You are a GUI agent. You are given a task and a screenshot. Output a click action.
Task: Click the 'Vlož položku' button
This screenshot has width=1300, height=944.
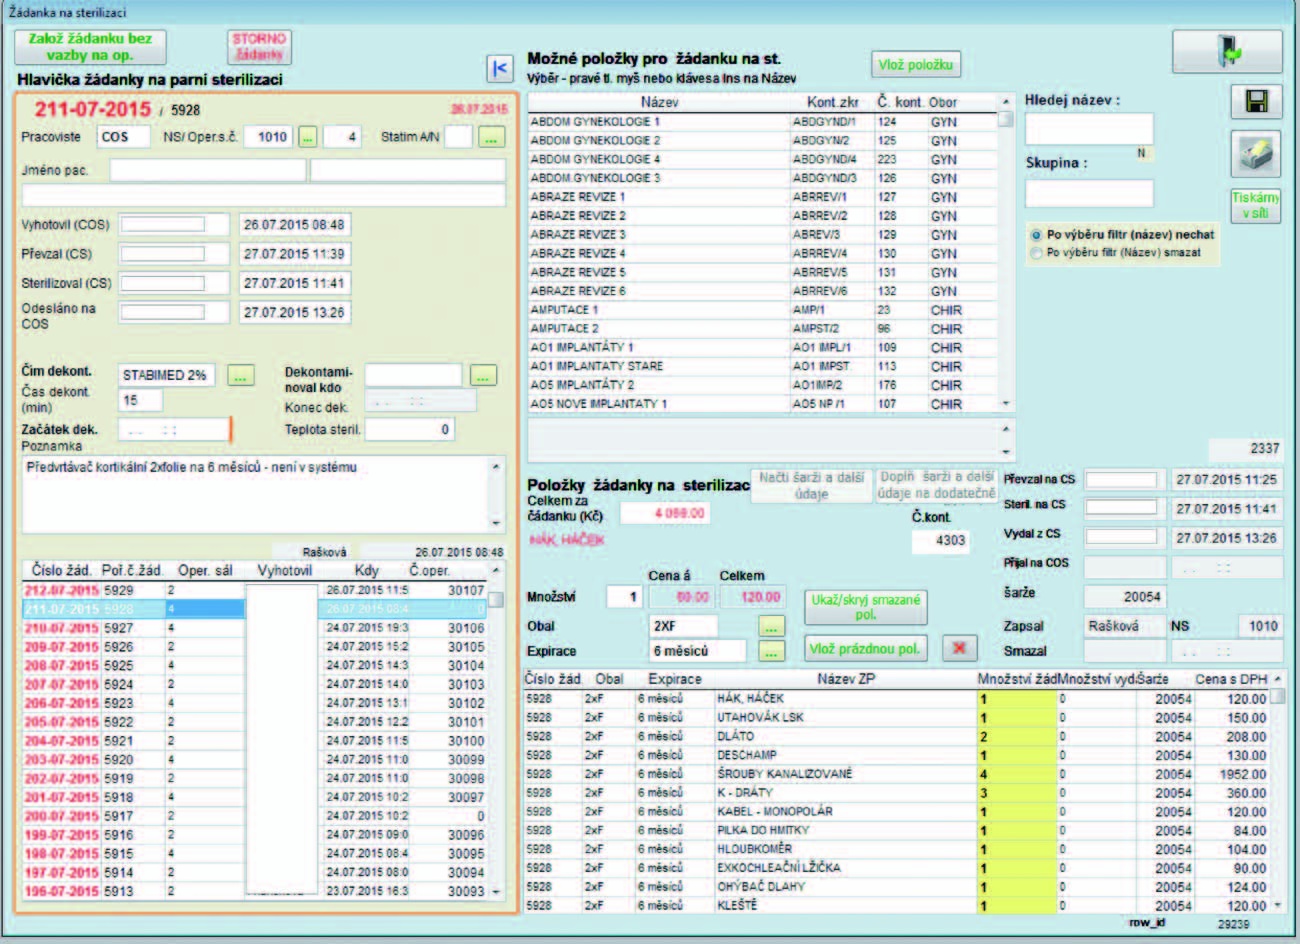click(x=915, y=65)
